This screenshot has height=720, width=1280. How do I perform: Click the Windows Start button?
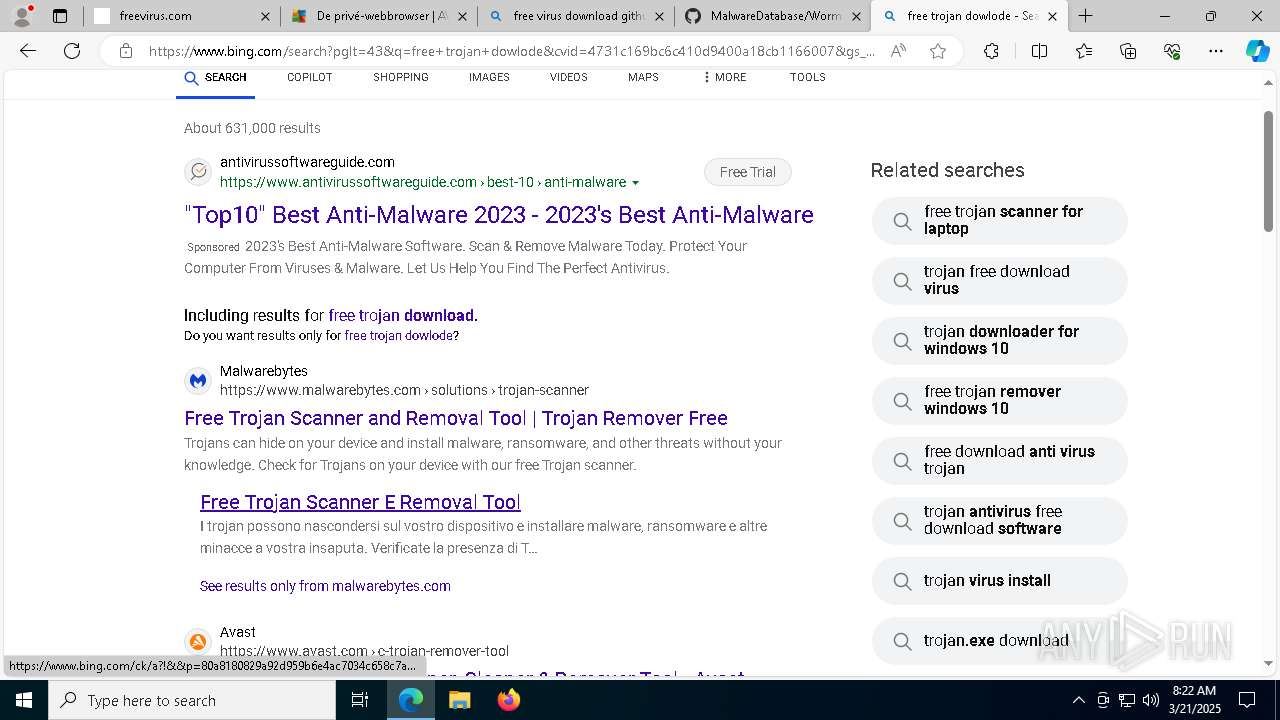pyautogui.click(x=24, y=700)
